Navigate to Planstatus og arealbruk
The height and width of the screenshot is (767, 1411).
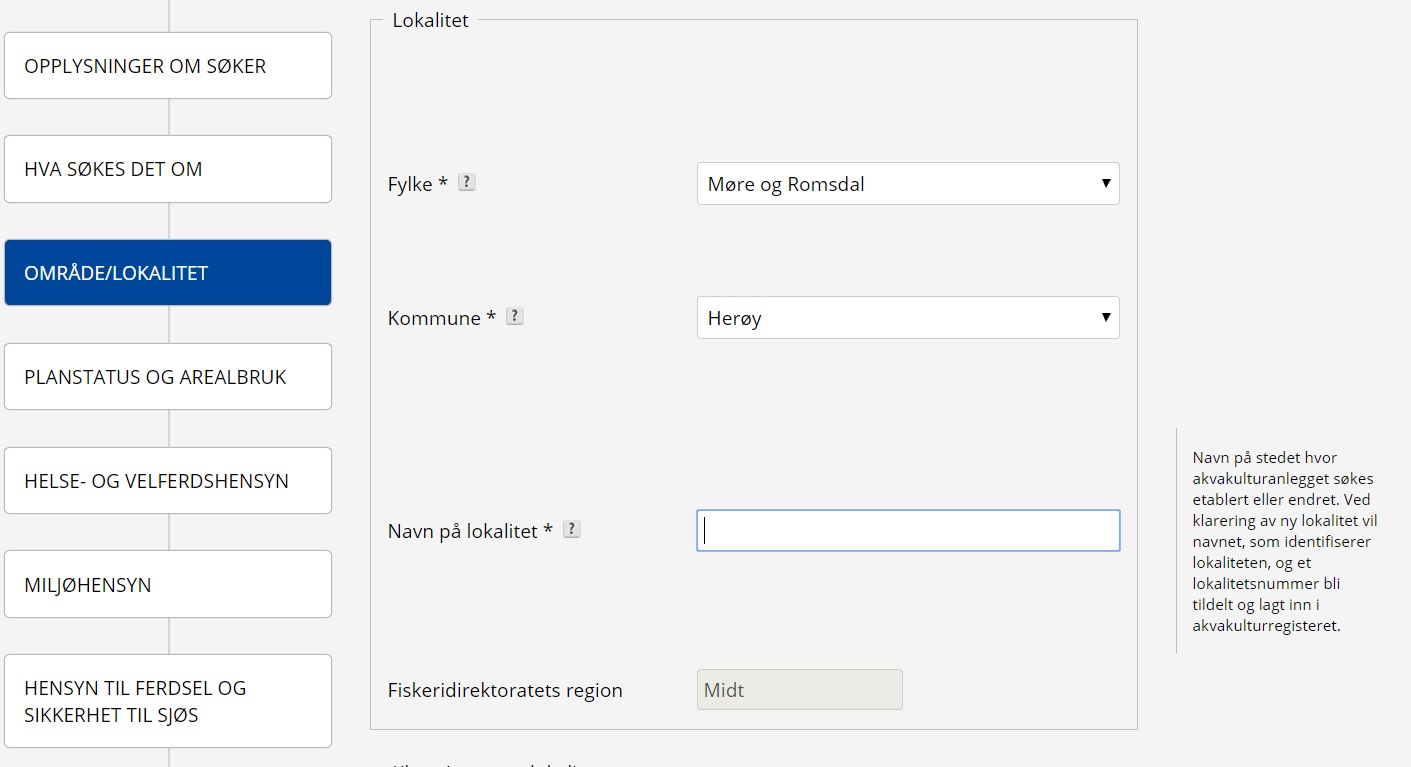pos(168,377)
